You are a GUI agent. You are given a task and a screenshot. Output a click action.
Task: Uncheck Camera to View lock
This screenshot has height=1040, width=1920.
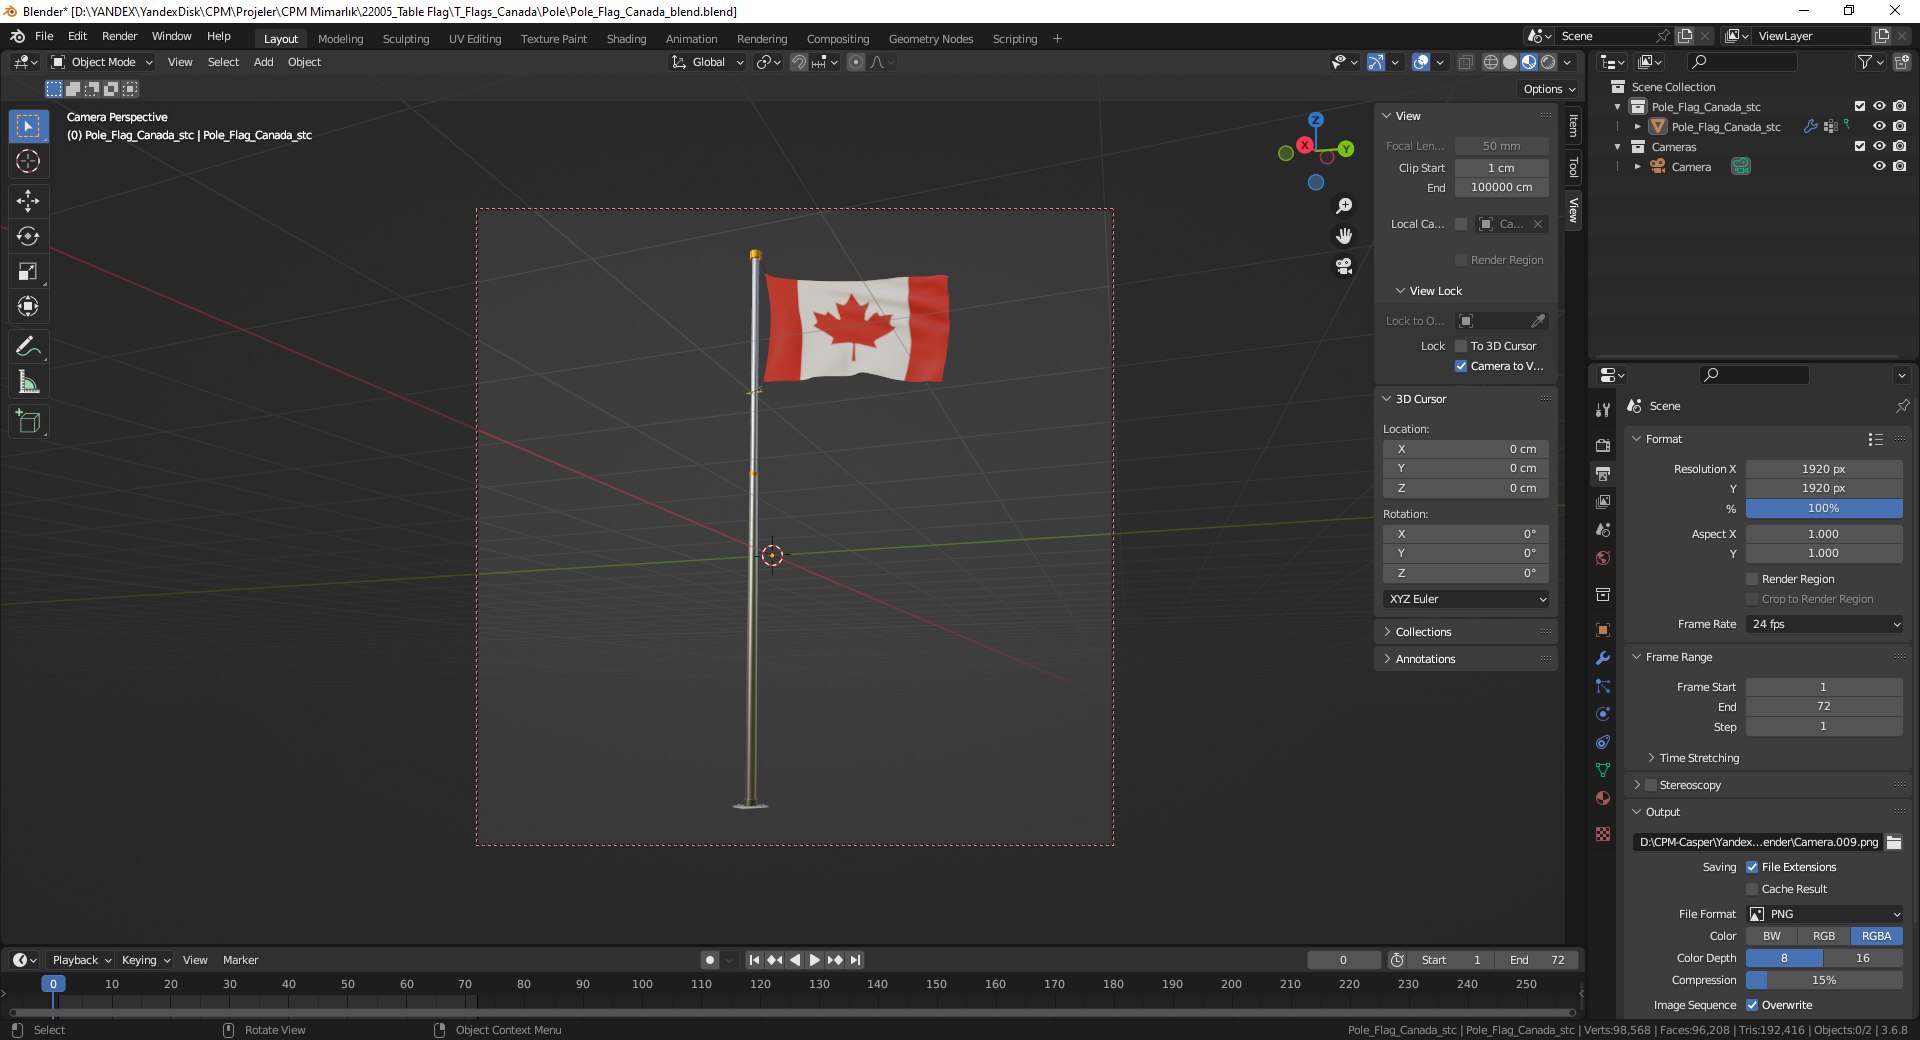tap(1461, 366)
